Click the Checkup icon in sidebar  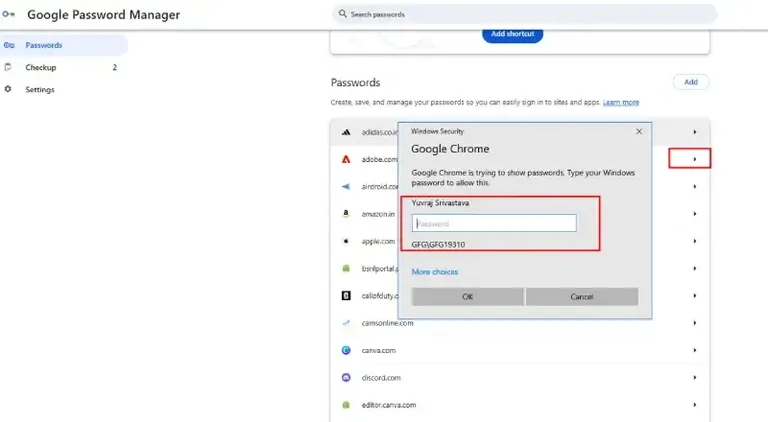point(8,67)
